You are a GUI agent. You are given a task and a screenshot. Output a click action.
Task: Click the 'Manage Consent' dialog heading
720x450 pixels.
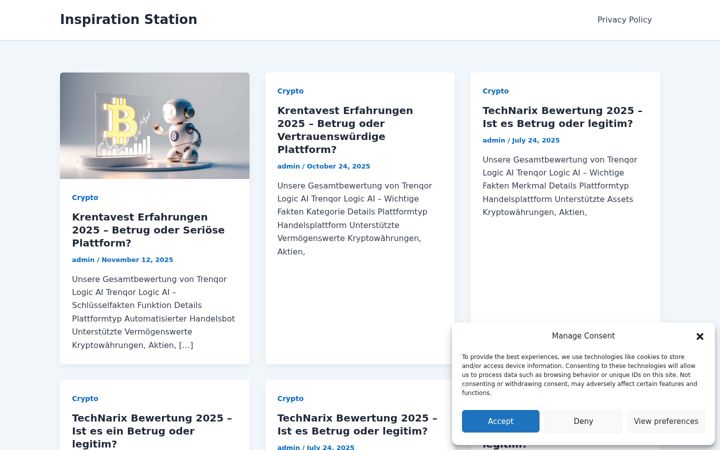point(583,336)
